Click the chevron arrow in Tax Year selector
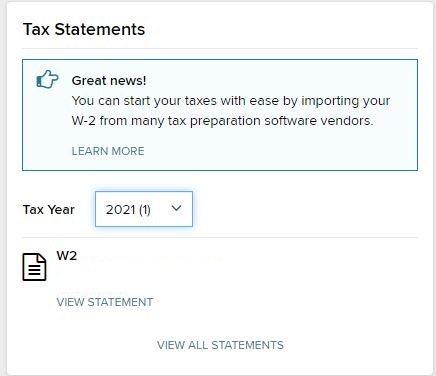Image resolution: width=436 pixels, height=376 pixels. pos(176,208)
